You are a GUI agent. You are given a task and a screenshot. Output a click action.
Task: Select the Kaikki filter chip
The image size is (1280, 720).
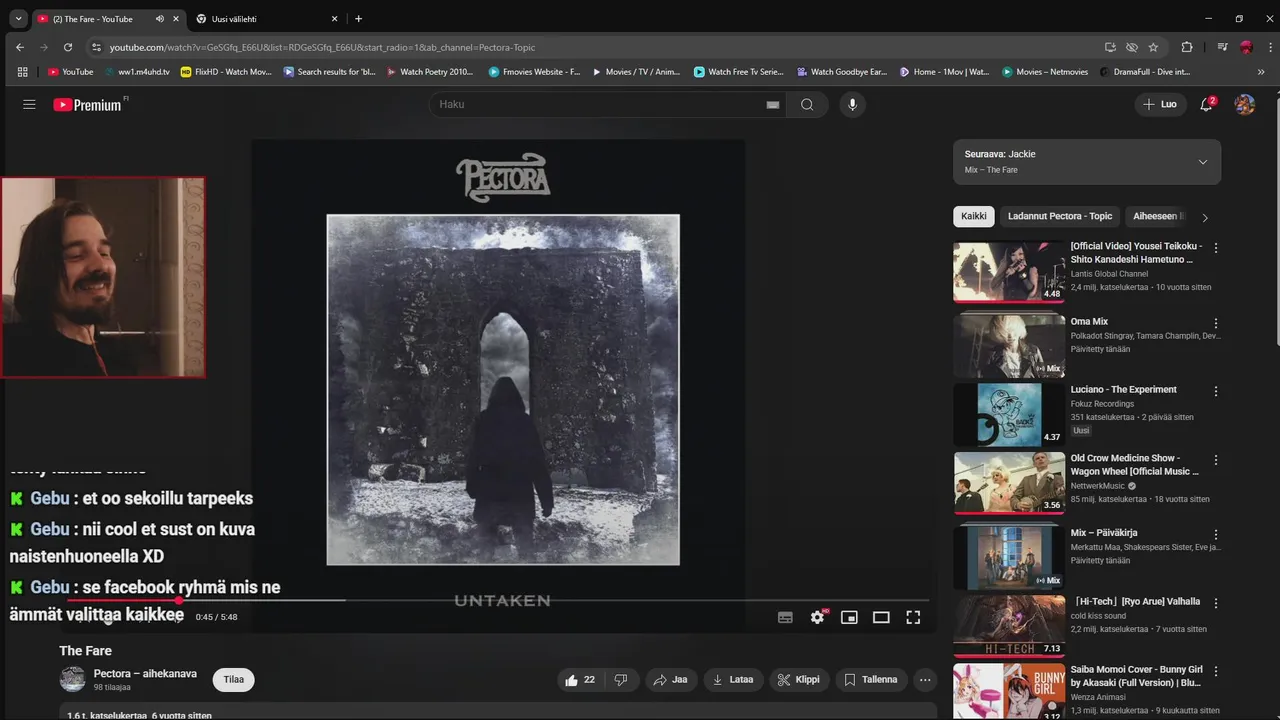[x=974, y=216]
